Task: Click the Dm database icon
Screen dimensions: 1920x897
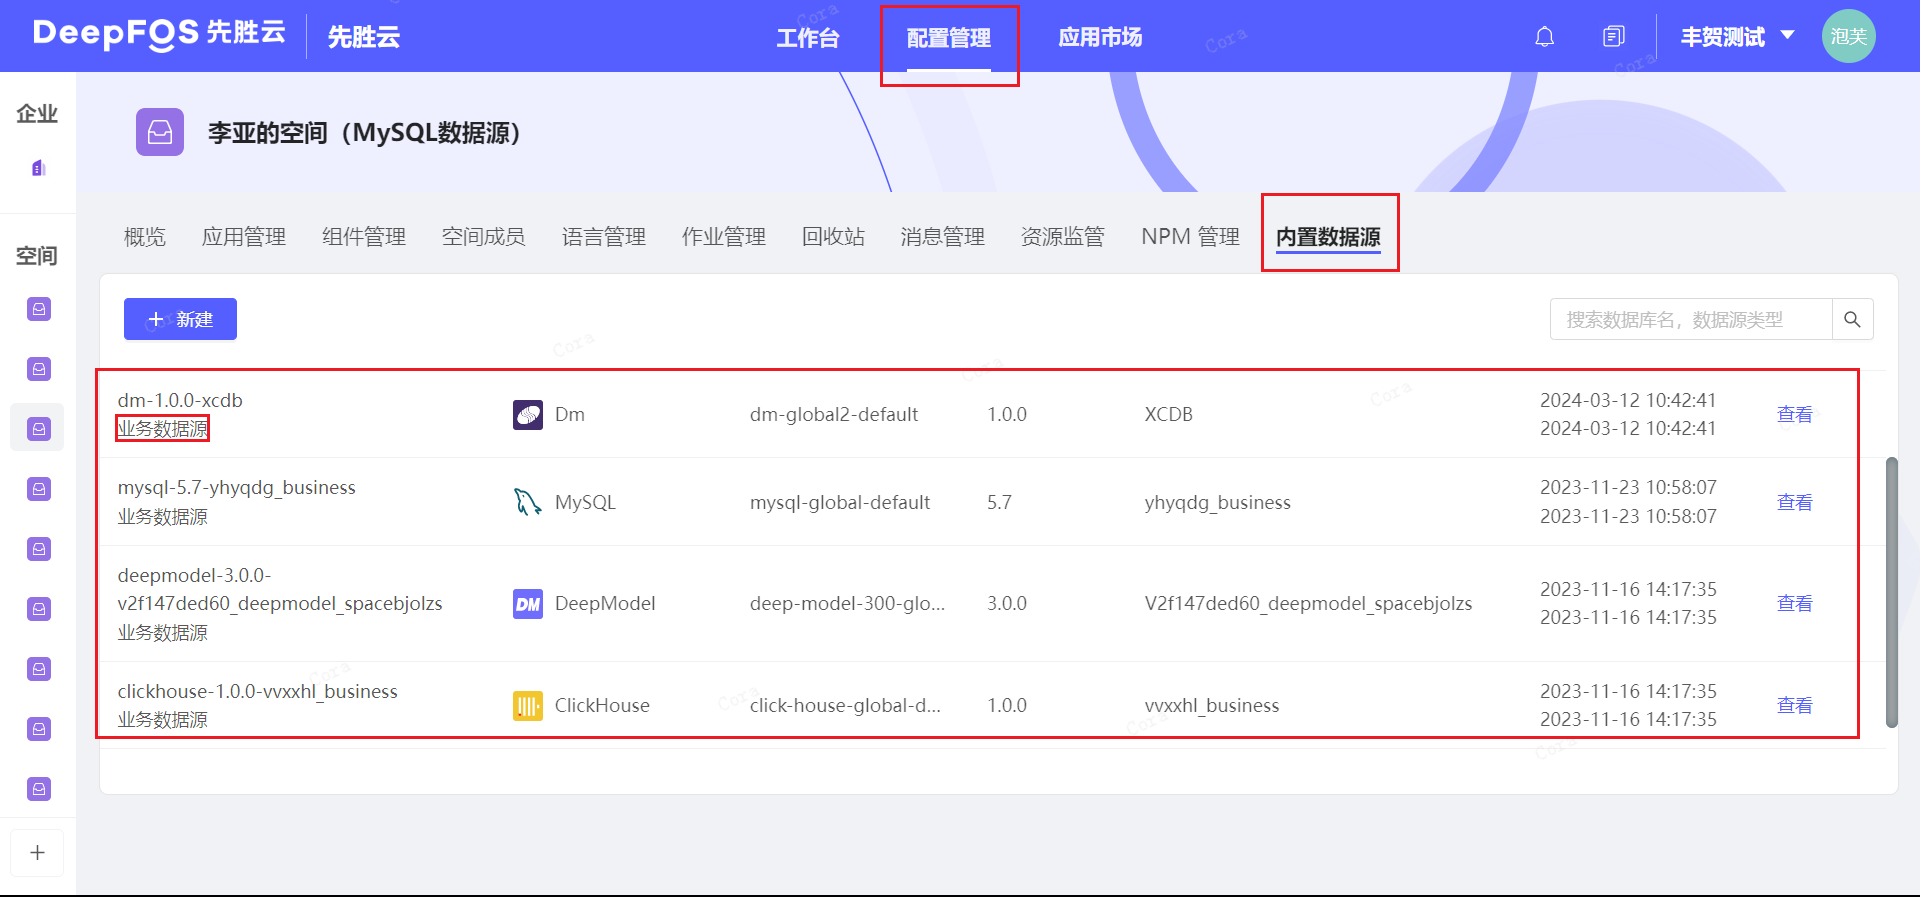Action: click(528, 414)
